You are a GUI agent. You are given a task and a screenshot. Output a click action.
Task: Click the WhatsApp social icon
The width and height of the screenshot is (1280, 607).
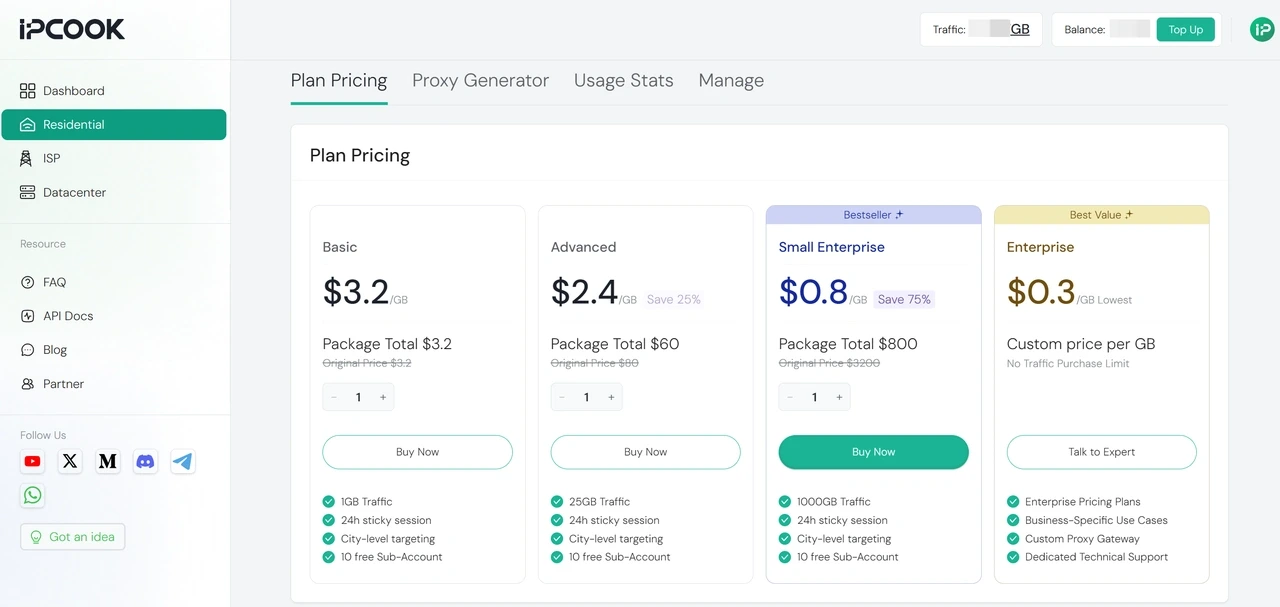click(33, 495)
